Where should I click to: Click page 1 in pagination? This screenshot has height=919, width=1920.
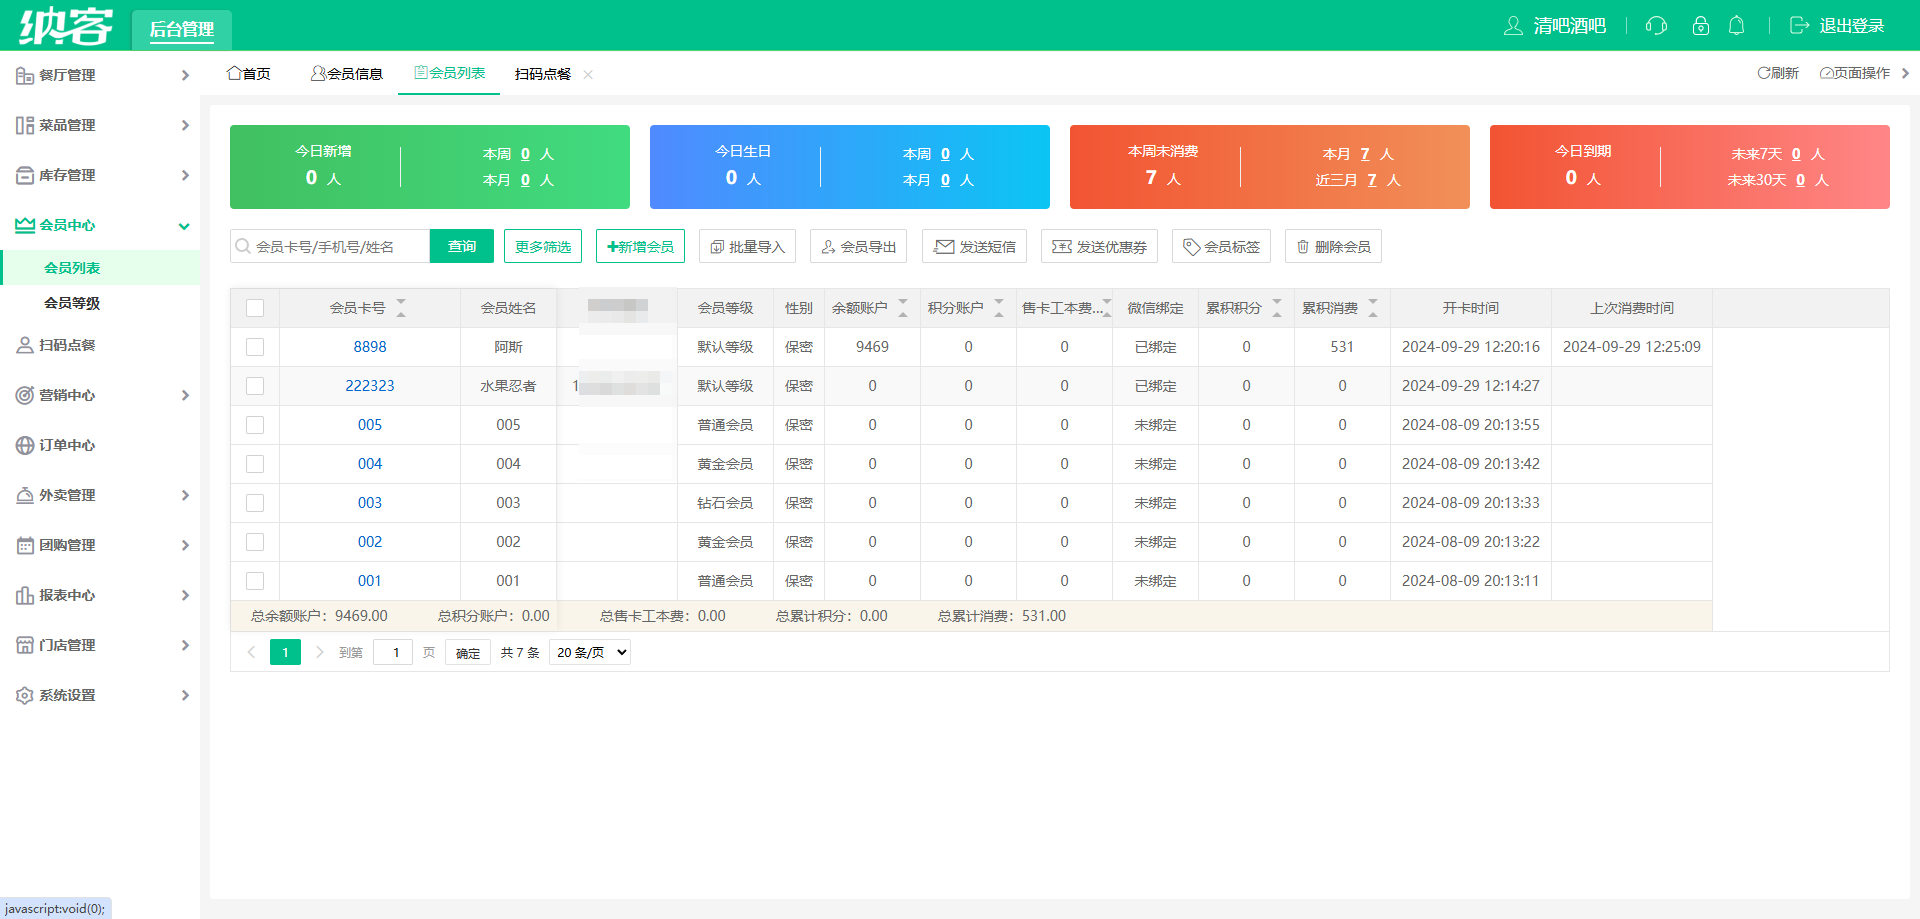285,652
